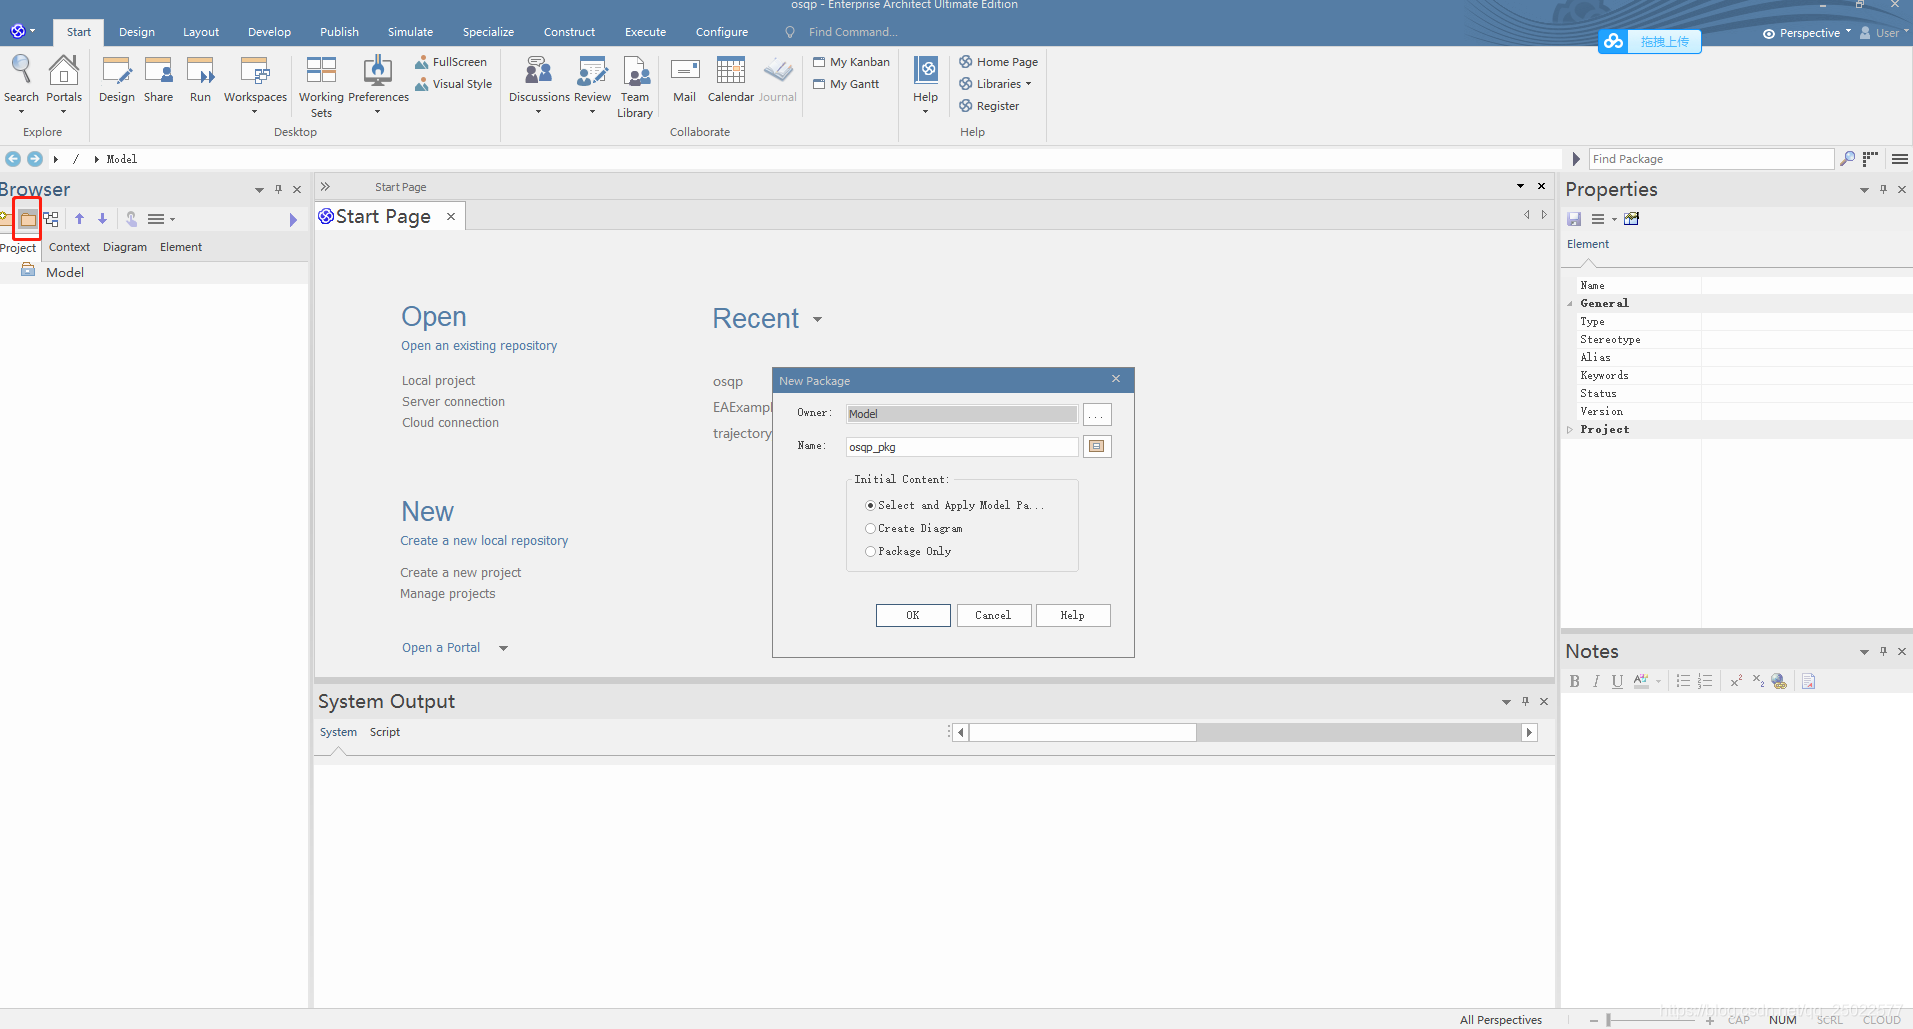Expand the Project group in Properties
Viewport: 1913px width, 1029px height.
(x=1570, y=430)
